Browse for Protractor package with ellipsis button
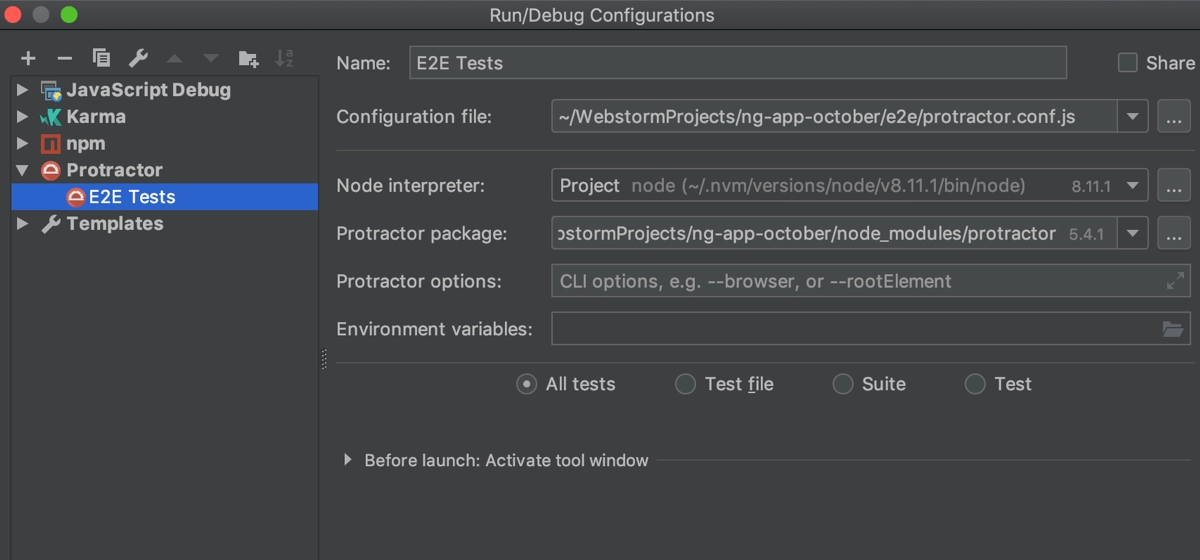This screenshot has width=1200, height=560. pos(1174,234)
